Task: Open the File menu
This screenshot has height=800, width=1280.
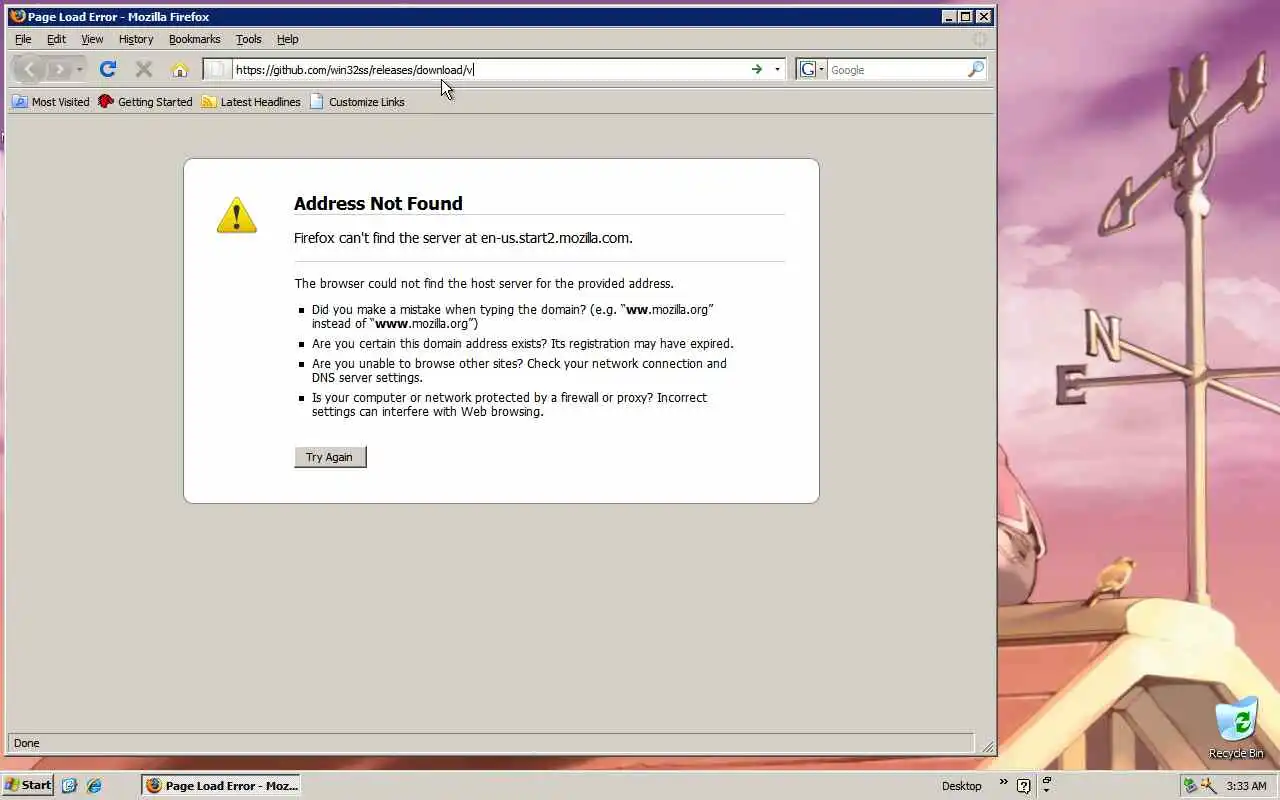Action: click(x=23, y=39)
